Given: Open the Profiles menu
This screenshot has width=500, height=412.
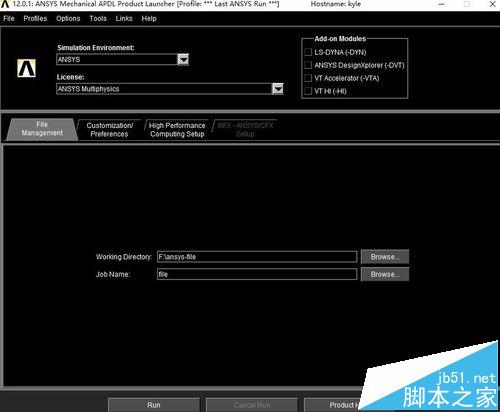Looking at the screenshot, I should (35, 18).
